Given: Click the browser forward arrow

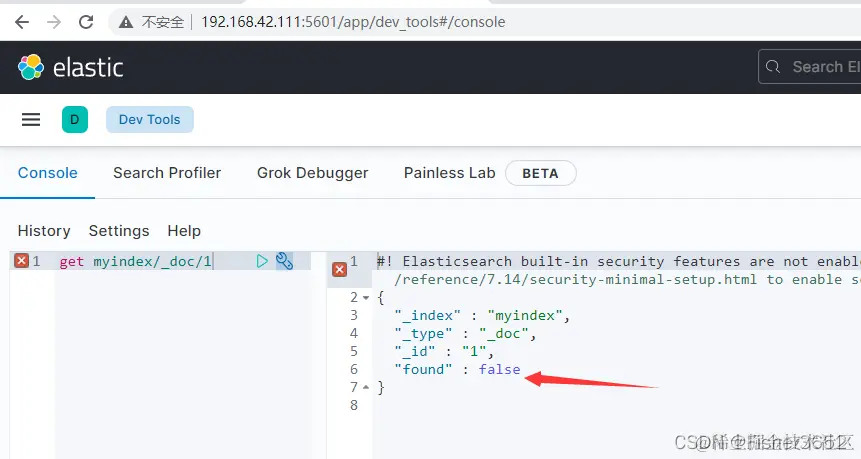Looking at the screenshot, I should [54, 22].
